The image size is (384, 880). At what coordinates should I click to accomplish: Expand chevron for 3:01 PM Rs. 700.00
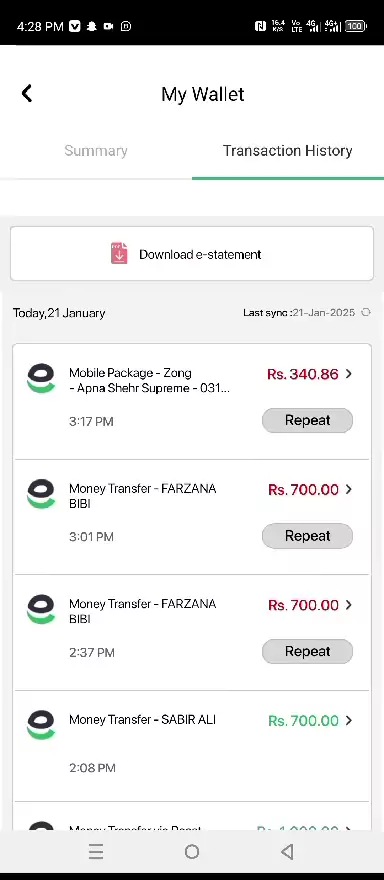349,489
